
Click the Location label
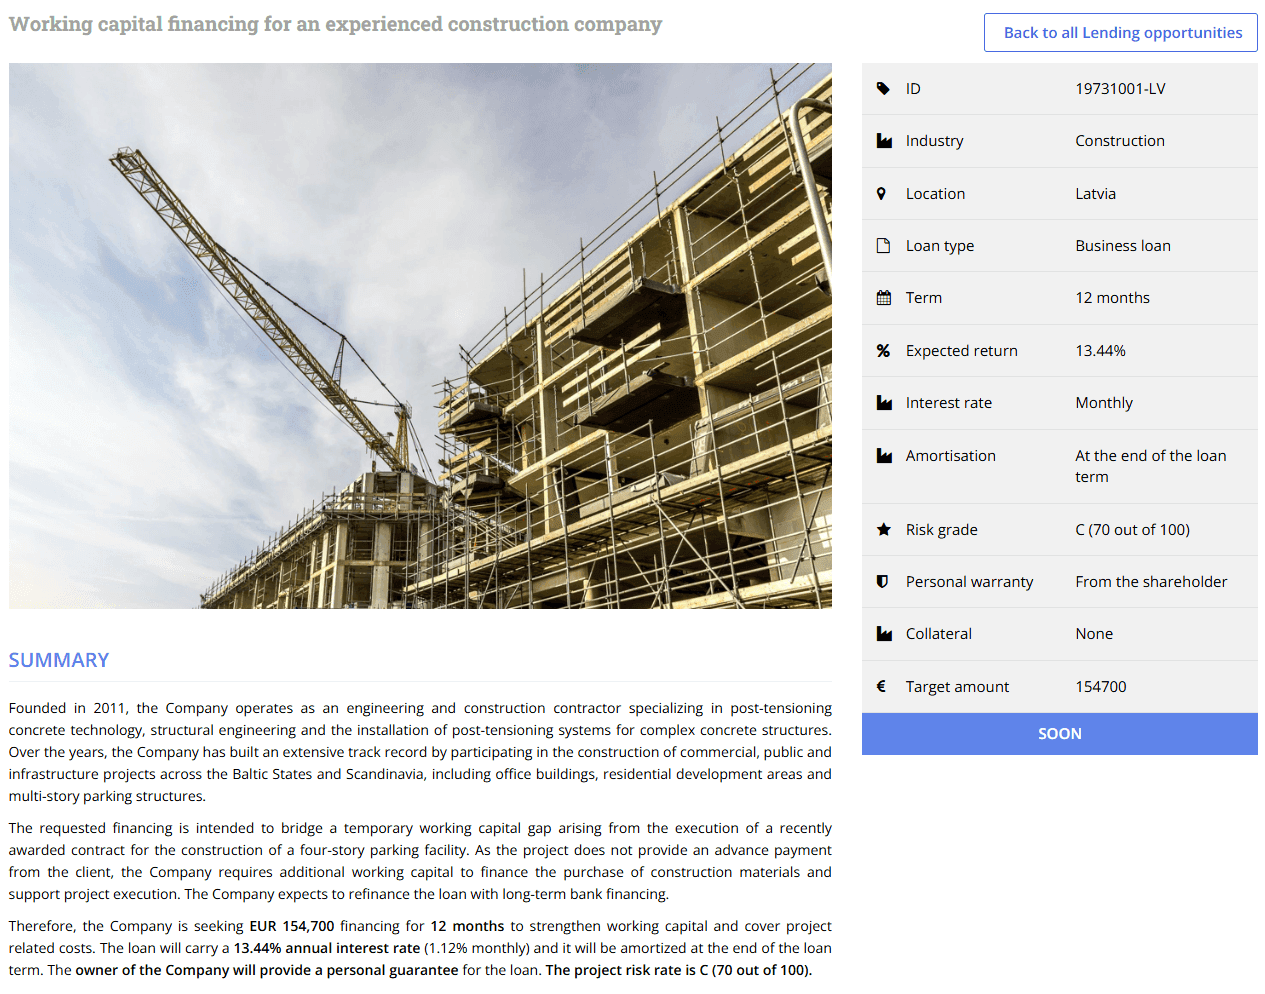pos(936,194)
